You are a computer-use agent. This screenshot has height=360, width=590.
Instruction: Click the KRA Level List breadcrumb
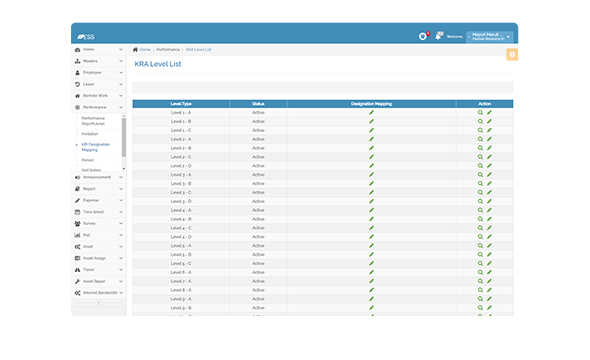pyautogui.click(x=198, y=50)
